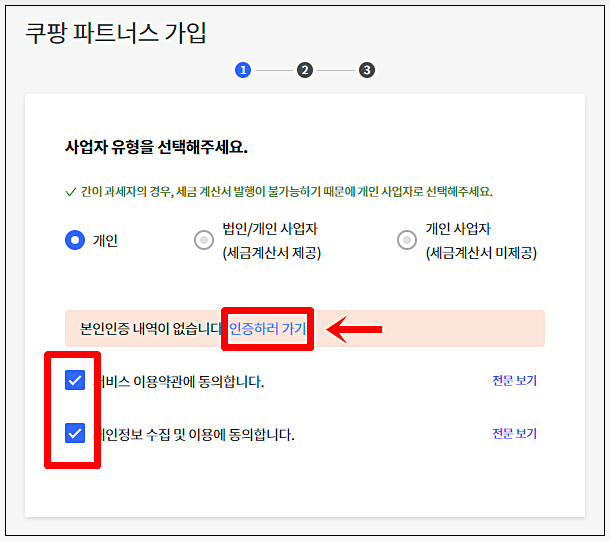Uncheck 서비스 이용약관에 동의합니다 checkbox

tap(75, 380)
